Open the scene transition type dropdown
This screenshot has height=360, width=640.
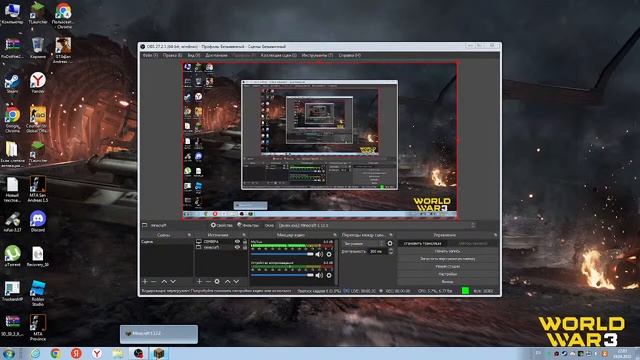pyautogui.click(x=364, y=243)
